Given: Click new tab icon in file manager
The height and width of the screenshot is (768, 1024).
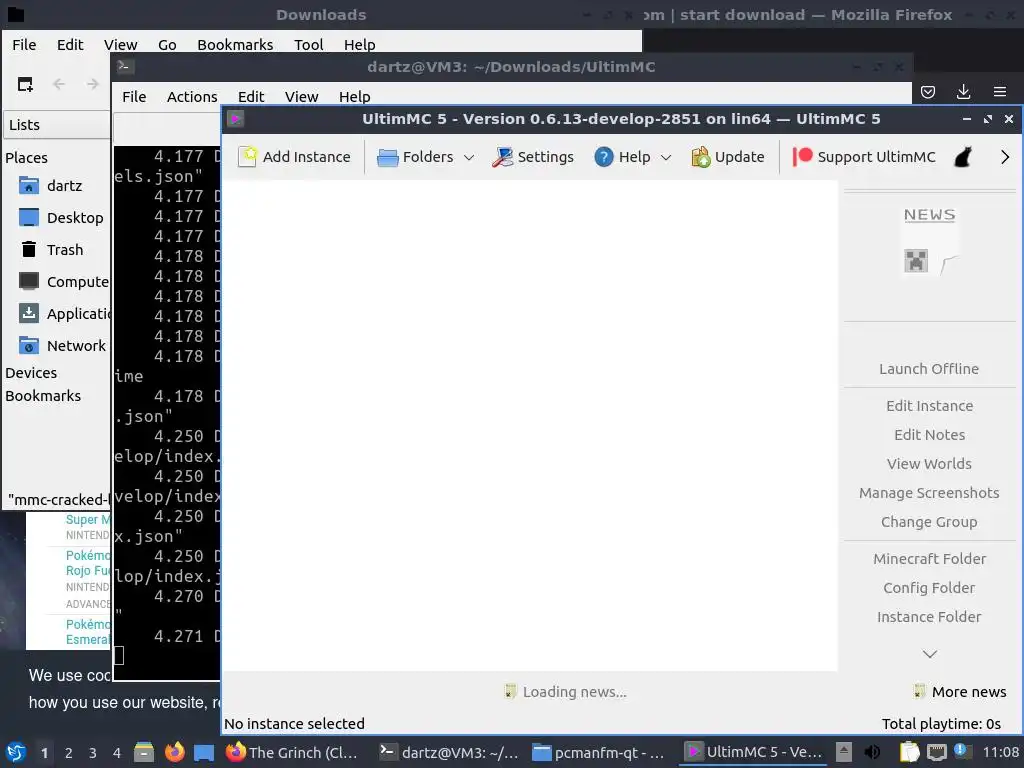Looking at the screenshot, I should point(25,84).
